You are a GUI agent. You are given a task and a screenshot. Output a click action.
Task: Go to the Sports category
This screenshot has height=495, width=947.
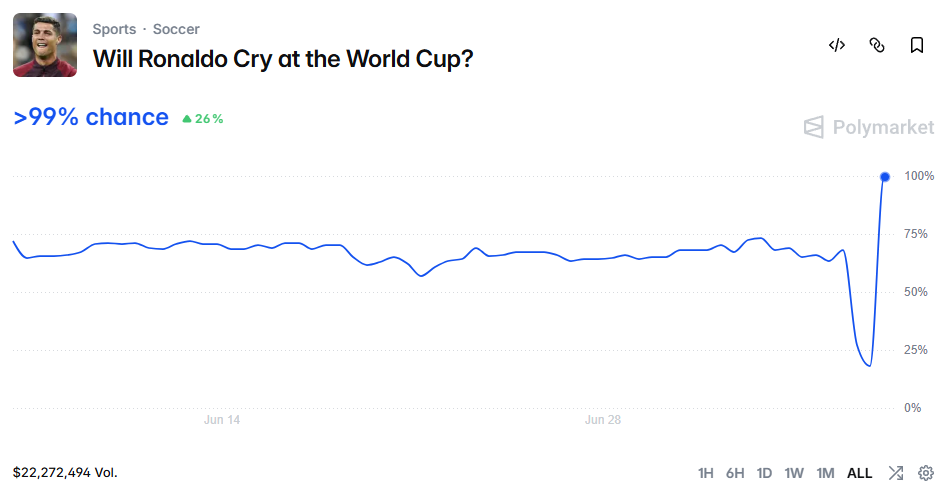click(114, 29)
